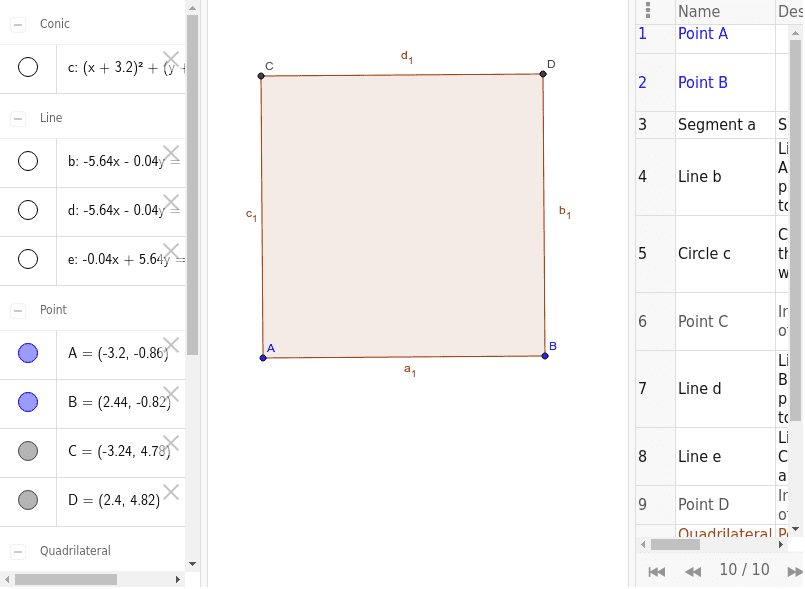Click protocol horizontal scroll-right arrow
Viewport: 805px width, 589px height.
pyautogui.click(x=781, y=544)
